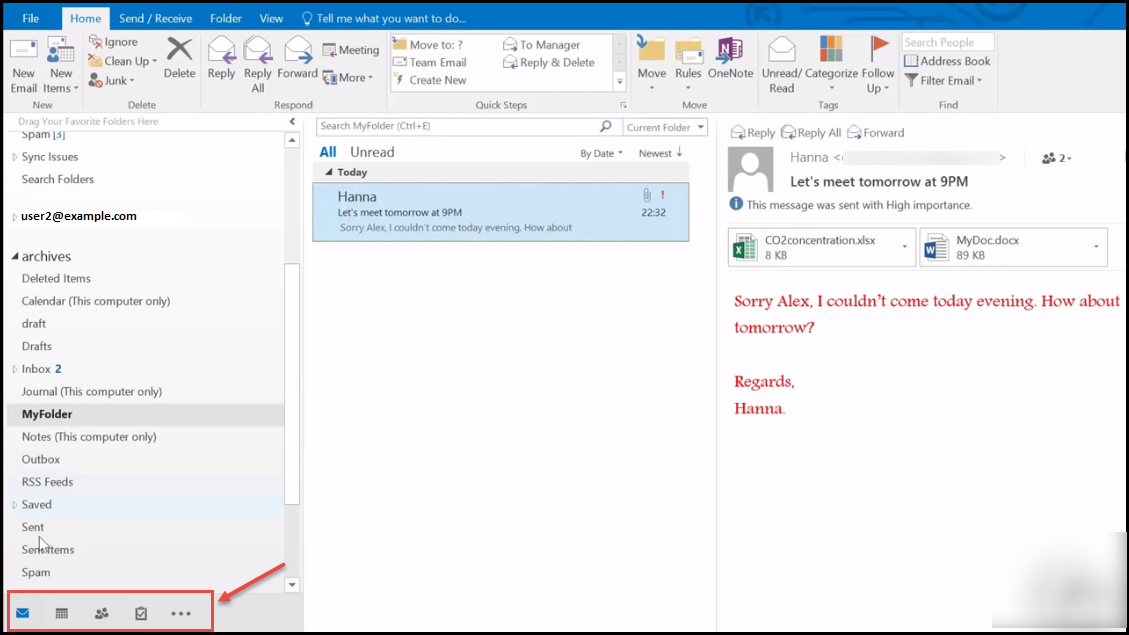Open the People view icon

pyautogui.click(x=102, y=613)
